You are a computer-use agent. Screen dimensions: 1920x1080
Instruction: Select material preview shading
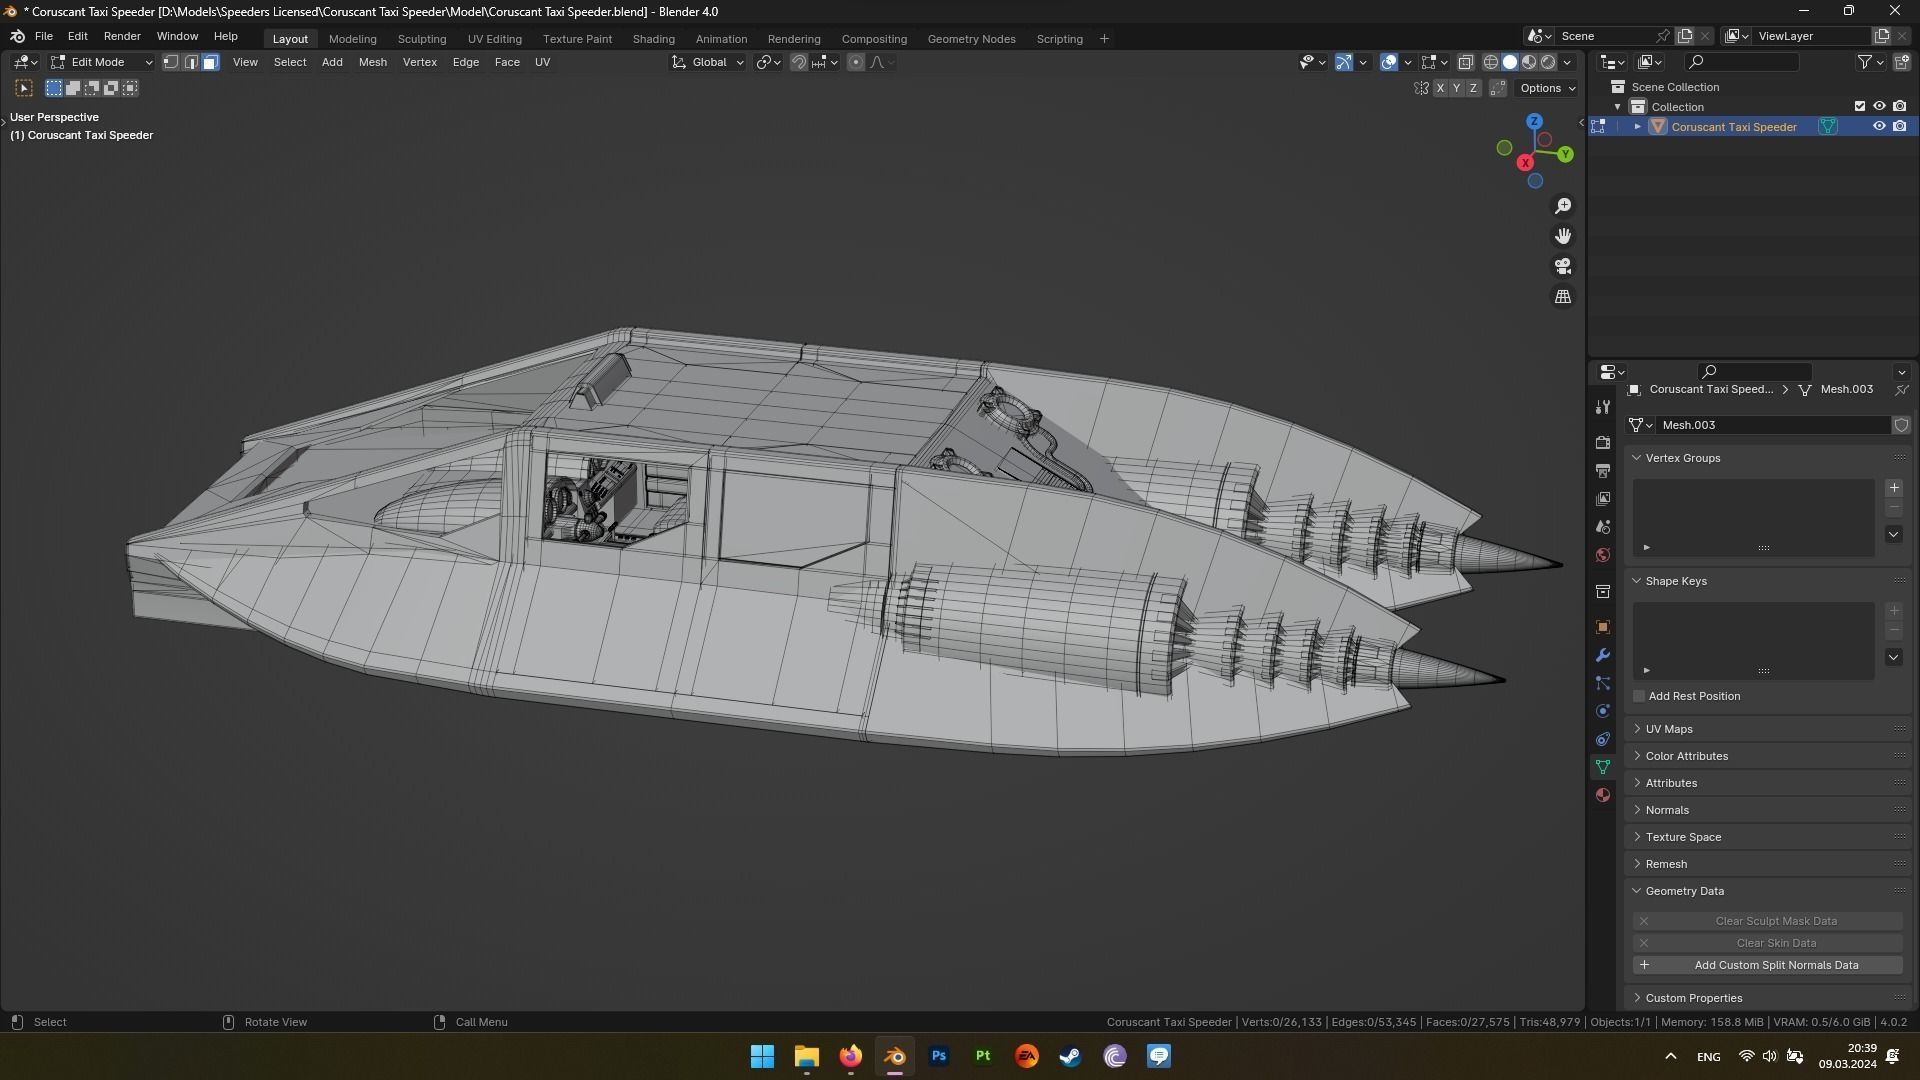(1529, 62)
